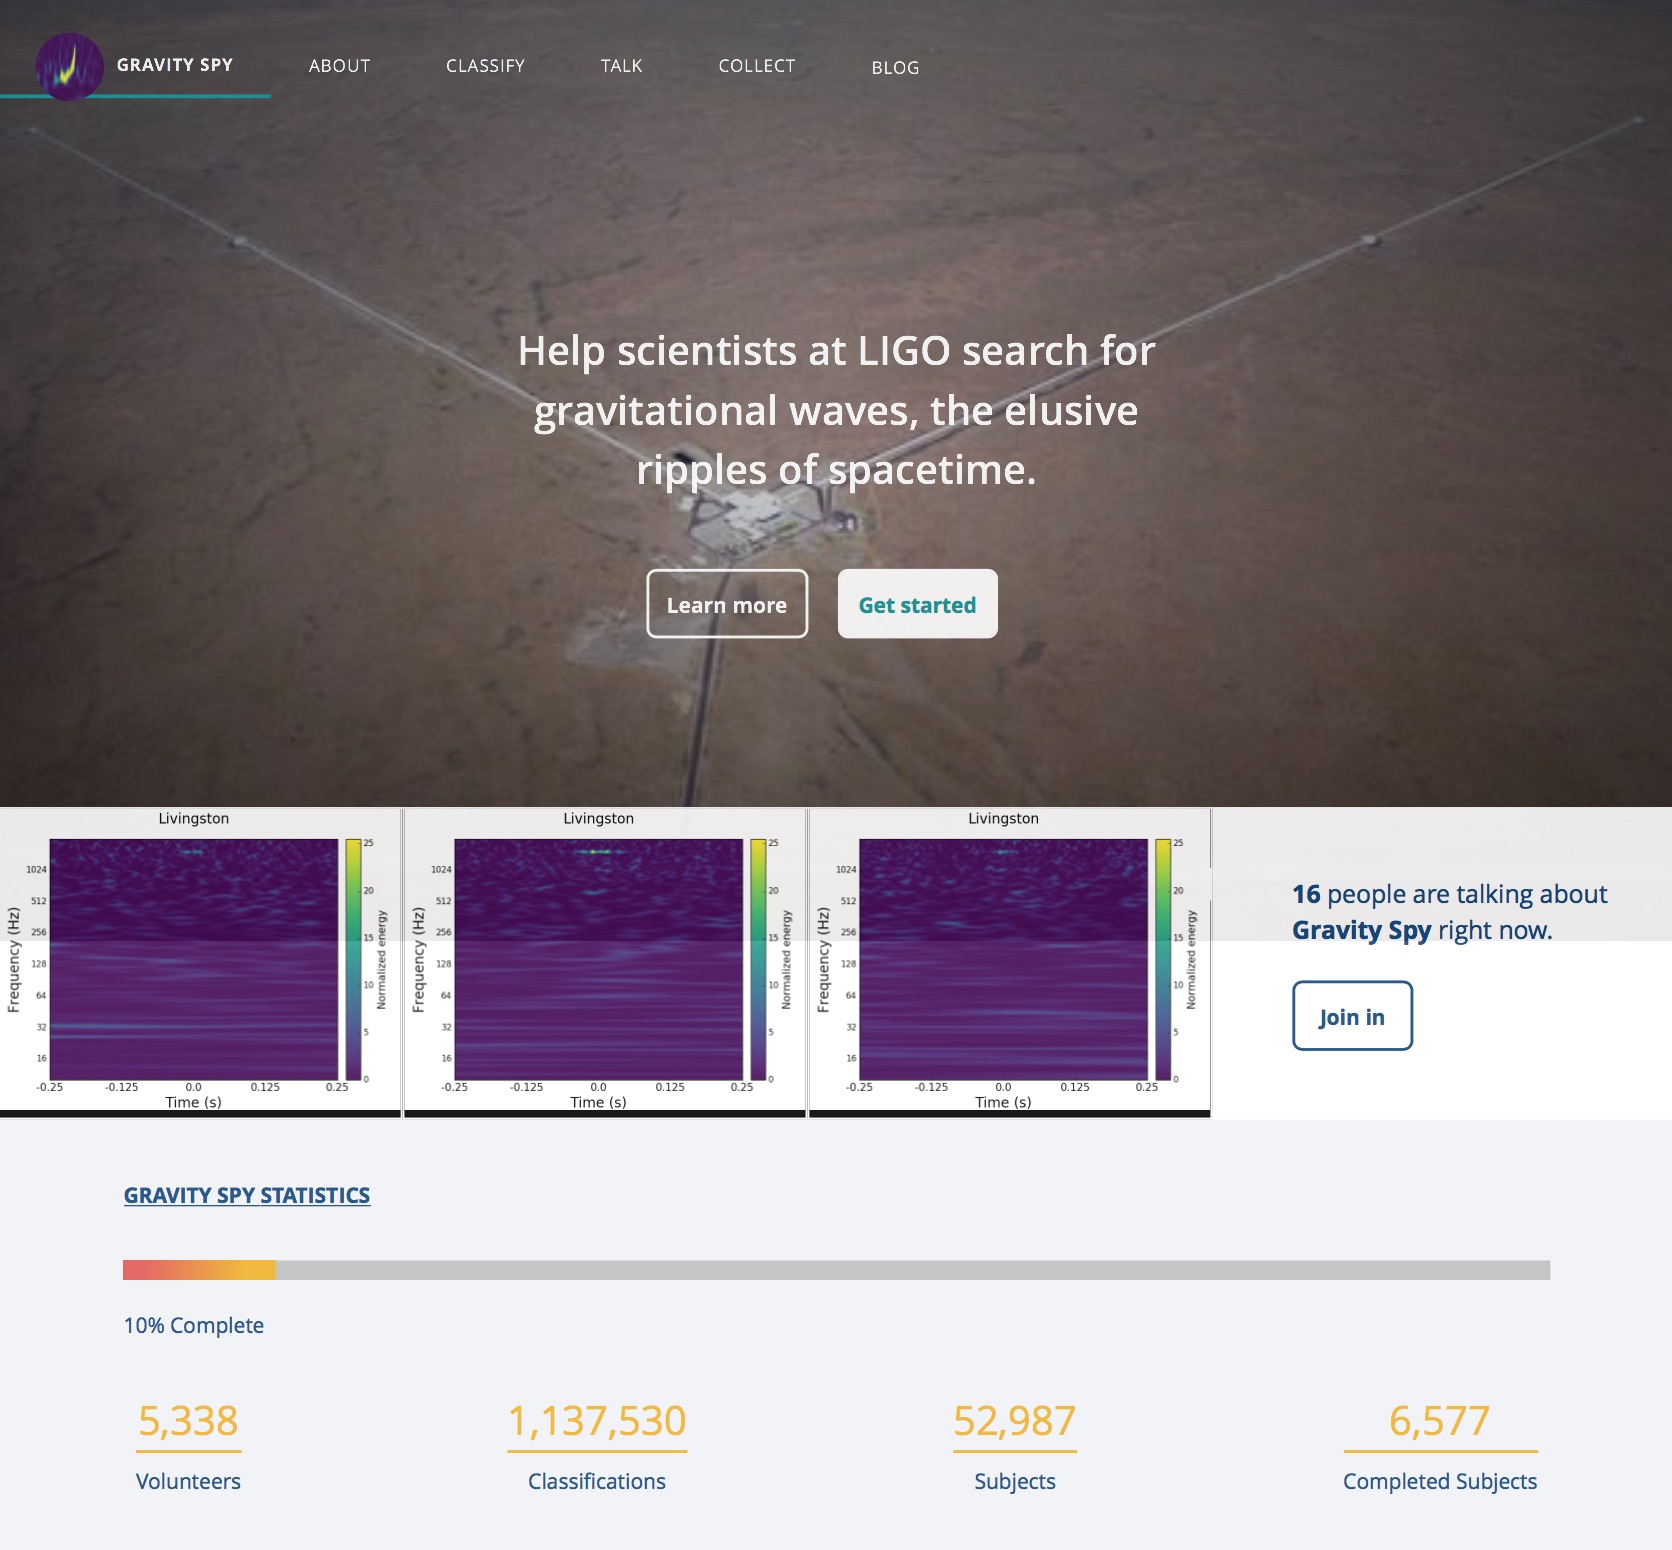
Task: Select COLLECT in the navigation
Action: [757, 66]
